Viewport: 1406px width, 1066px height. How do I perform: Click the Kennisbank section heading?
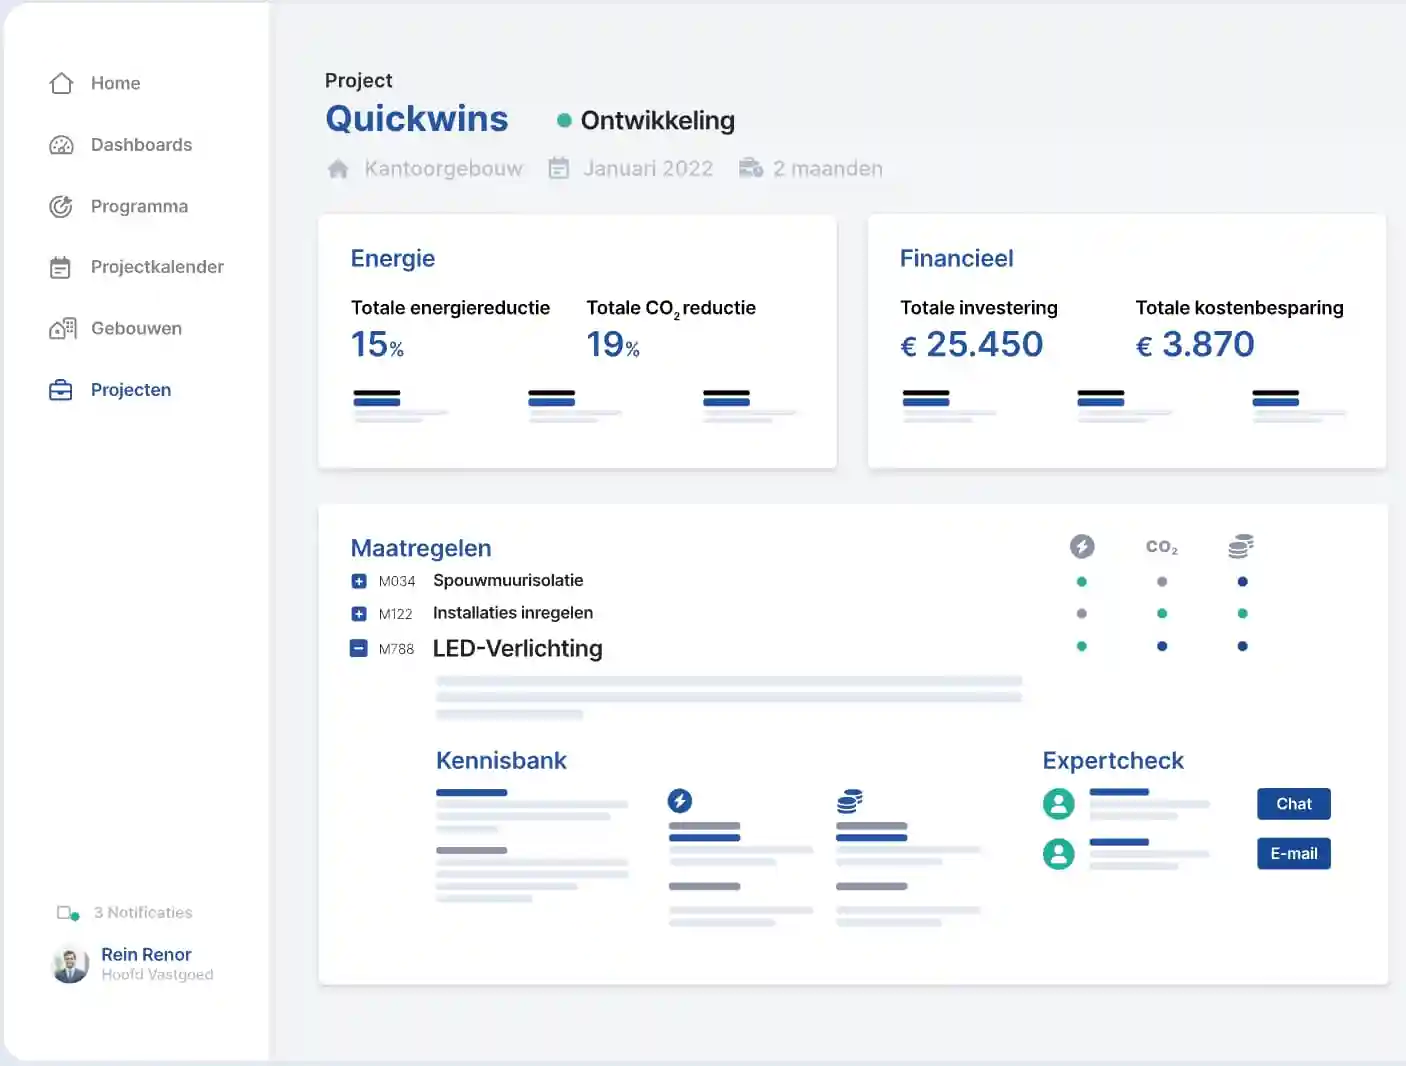tap(501, 761)
